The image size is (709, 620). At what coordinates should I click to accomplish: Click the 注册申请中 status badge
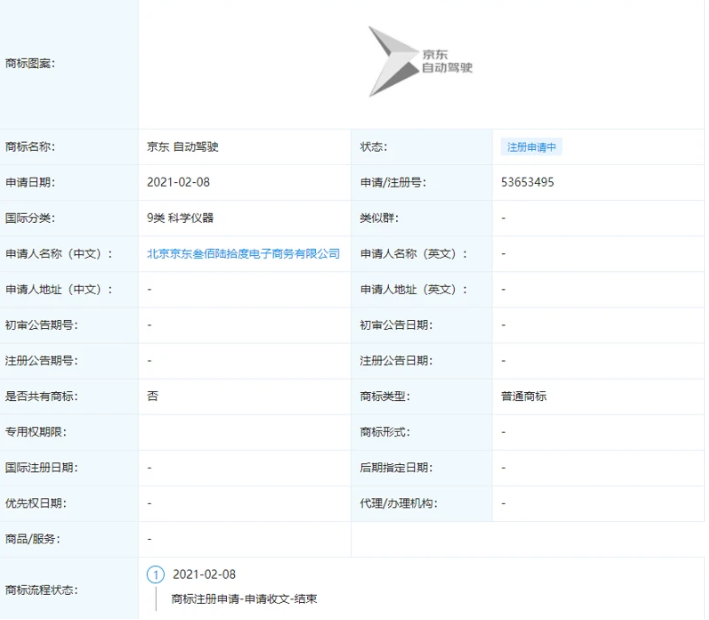pyautogui.click(x=532, y=147)
